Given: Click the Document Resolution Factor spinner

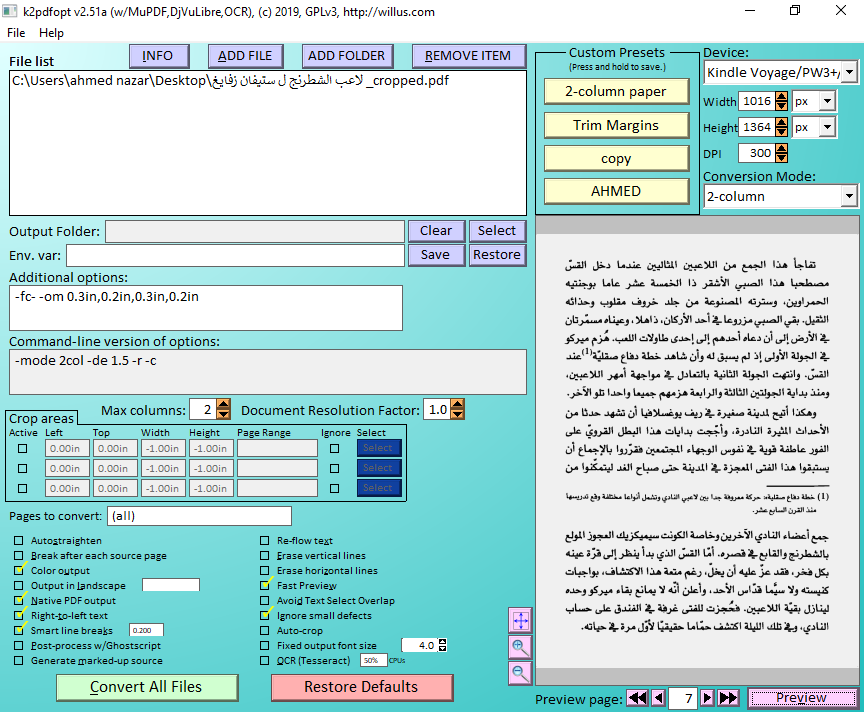Looking at the screenshot, I should pos(457,409).
